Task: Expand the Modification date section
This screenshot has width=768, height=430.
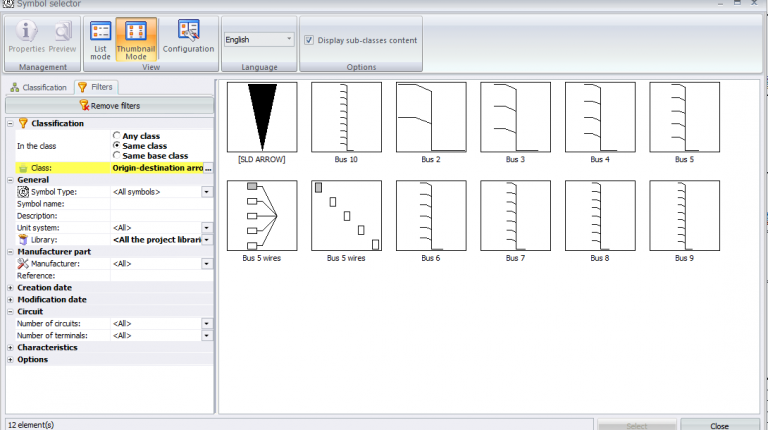Action: pyautogui.click(x=10, y=299)
